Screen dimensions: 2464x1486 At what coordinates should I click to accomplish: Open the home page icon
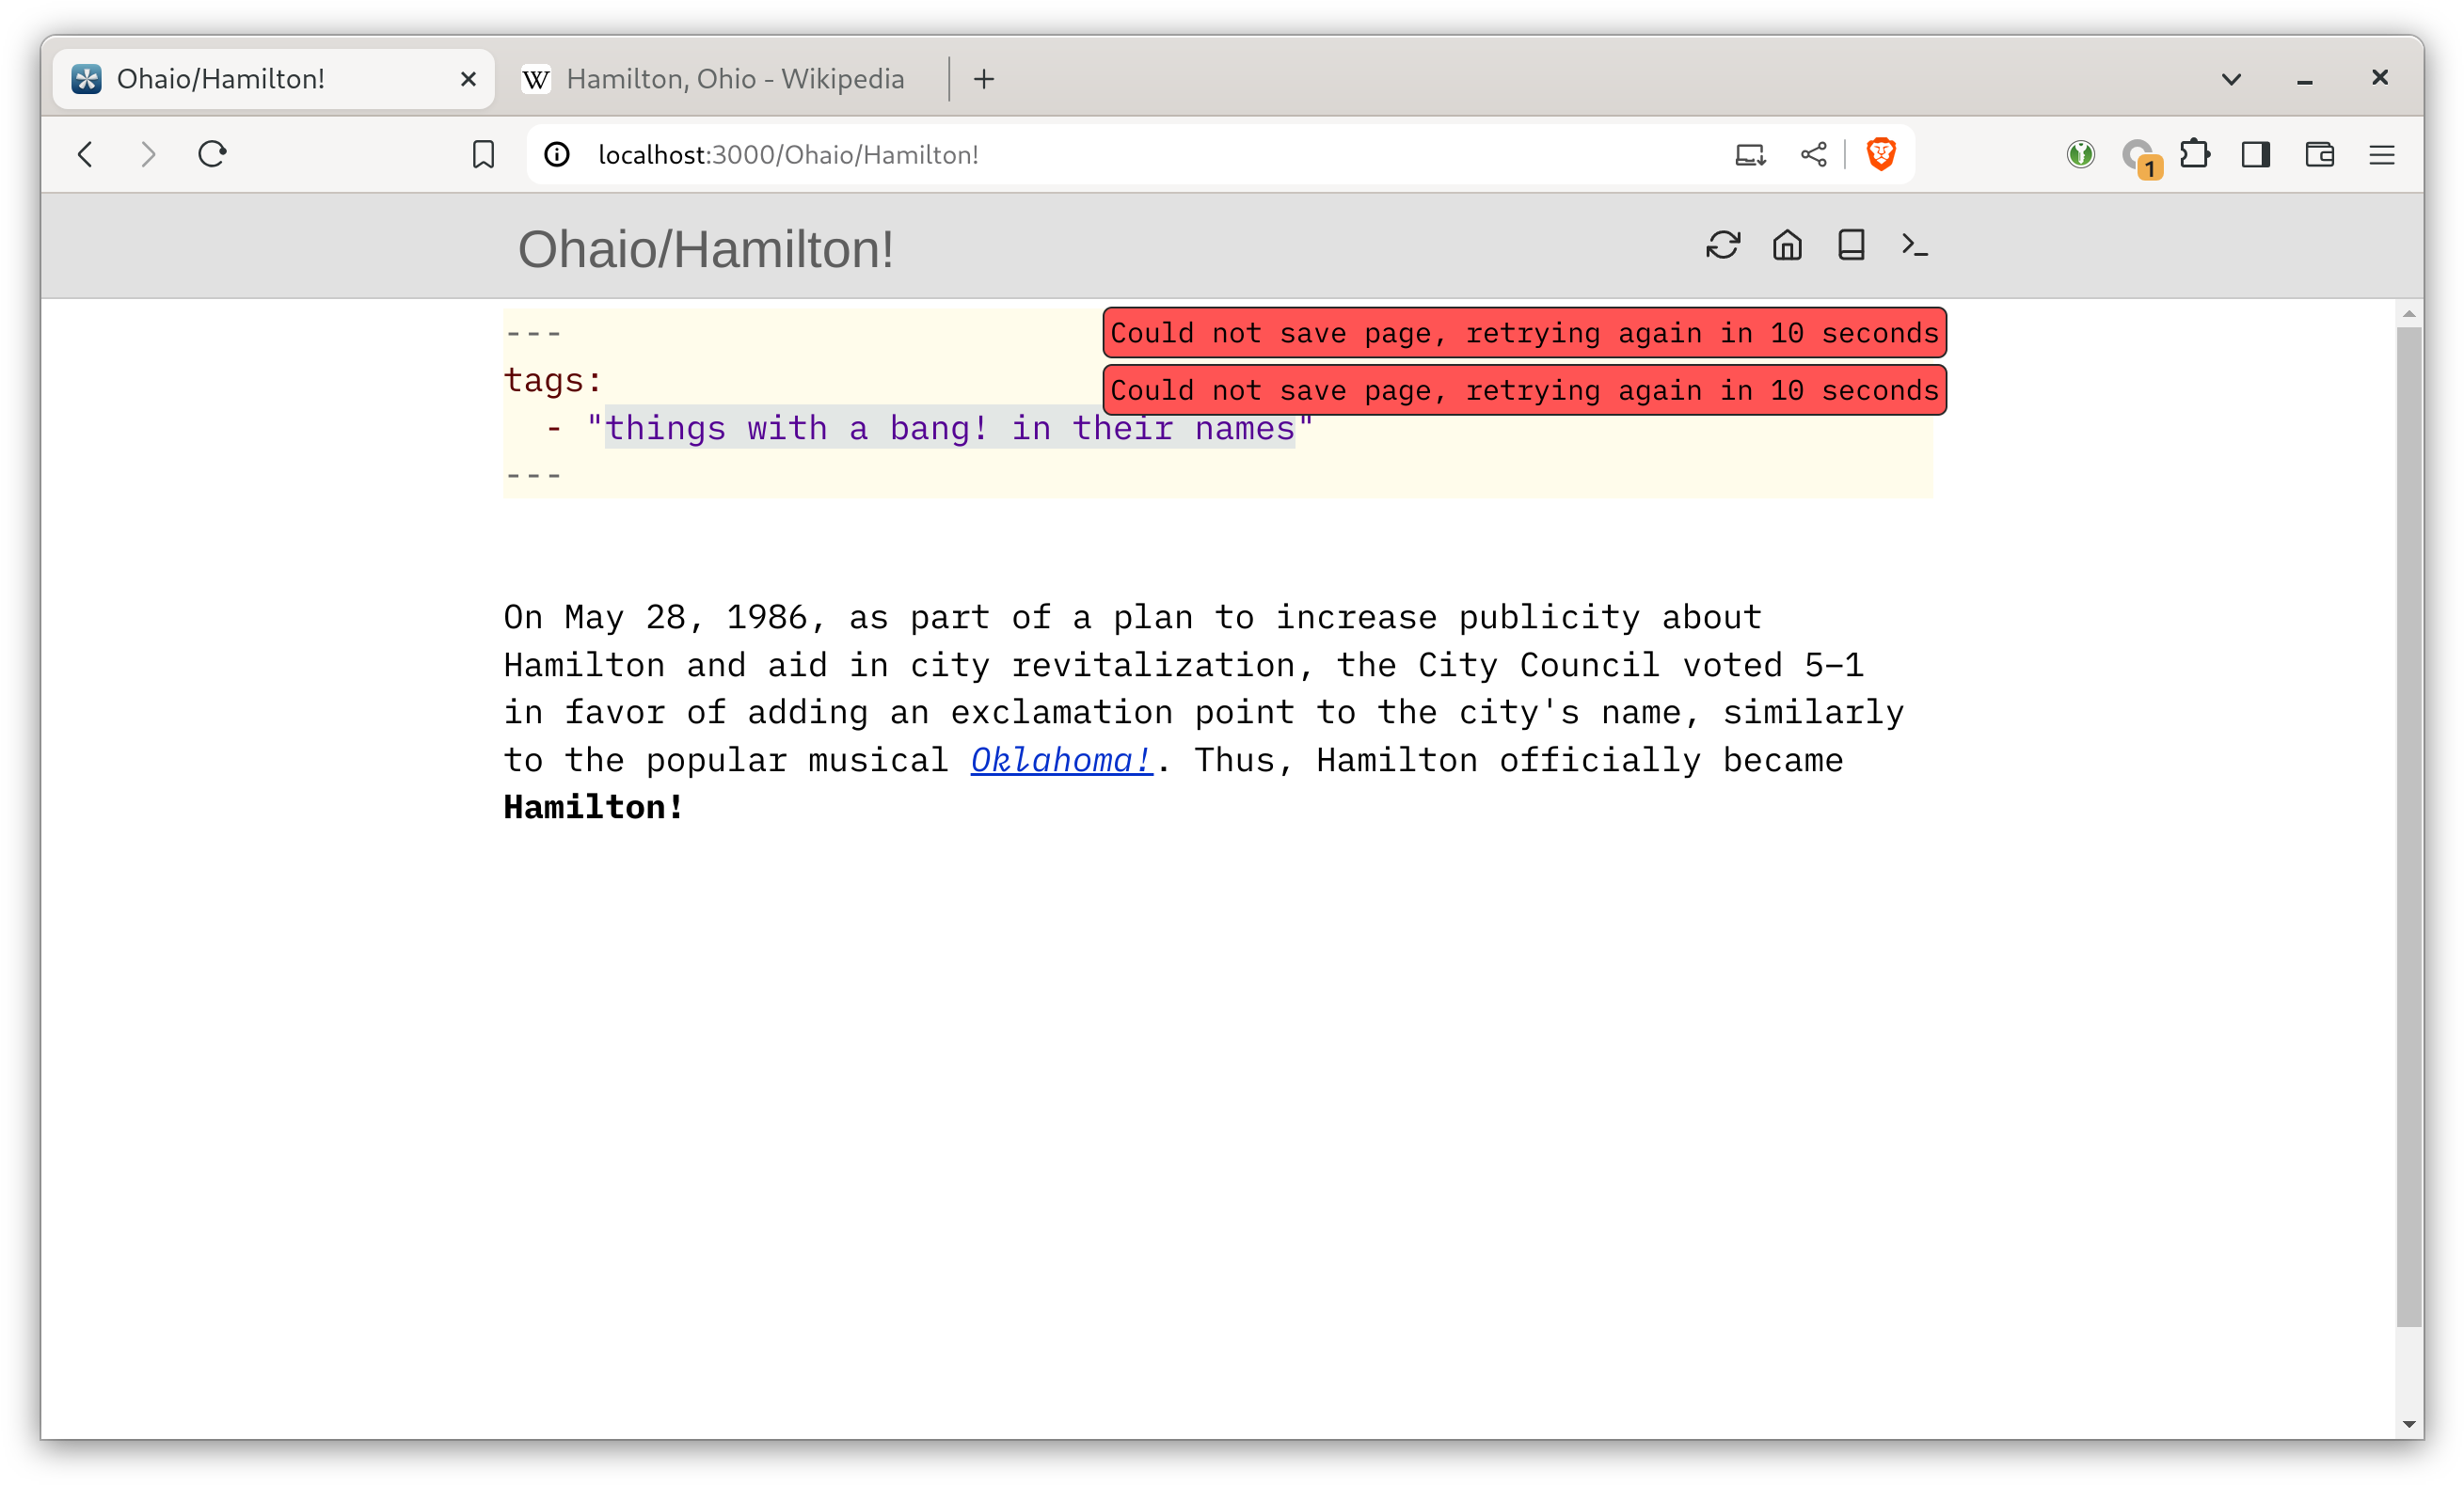[x=1786, y=245]
